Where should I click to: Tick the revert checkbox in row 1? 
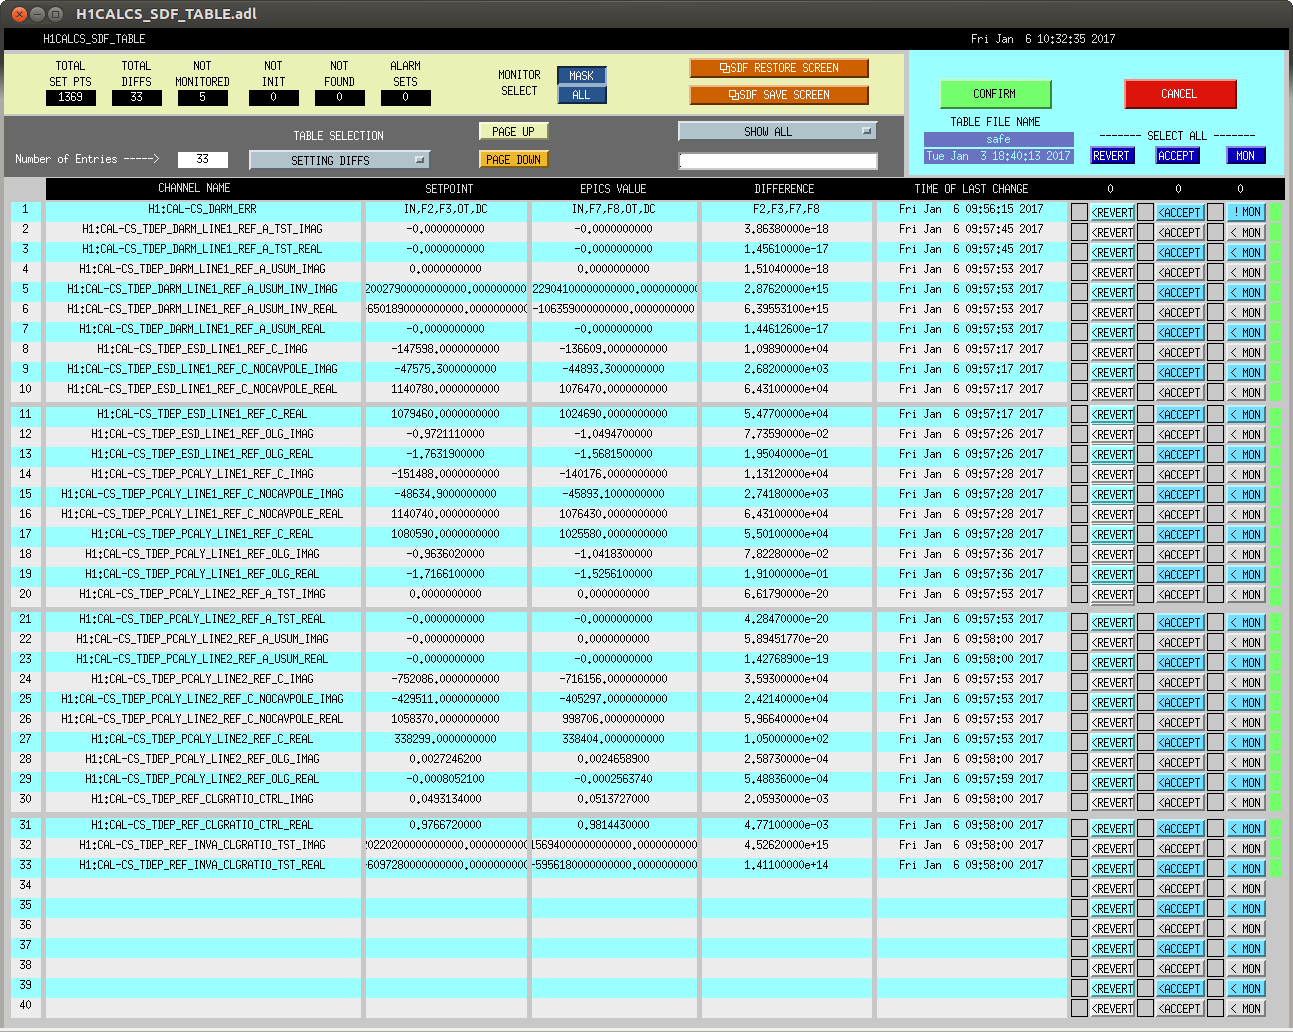[1079, 212]
